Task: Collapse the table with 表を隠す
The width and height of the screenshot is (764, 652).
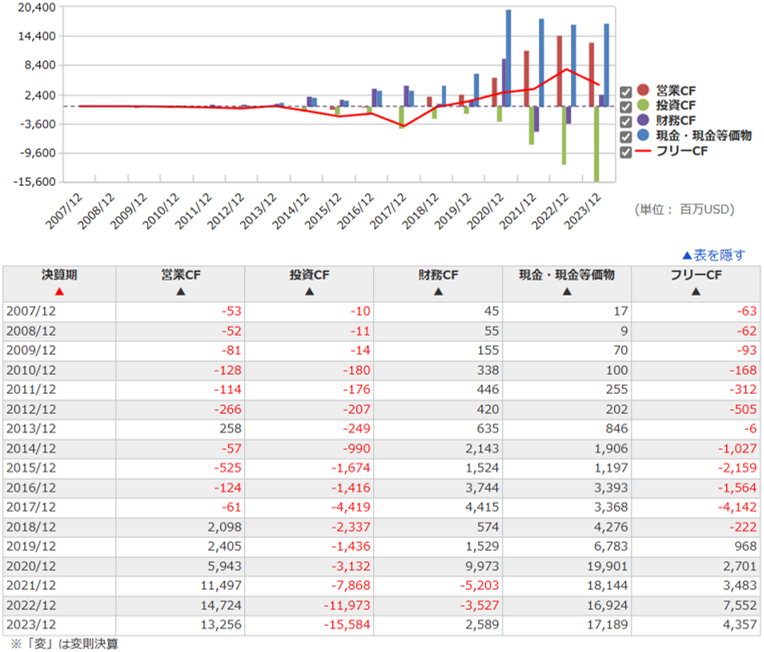Action: coord(712,255)
